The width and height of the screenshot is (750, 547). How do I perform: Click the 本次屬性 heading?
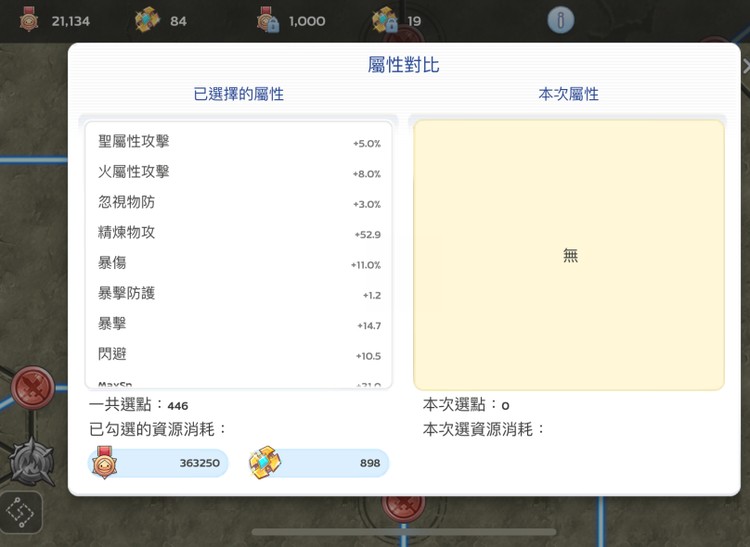pyautogui.click(x=568, y=94)
